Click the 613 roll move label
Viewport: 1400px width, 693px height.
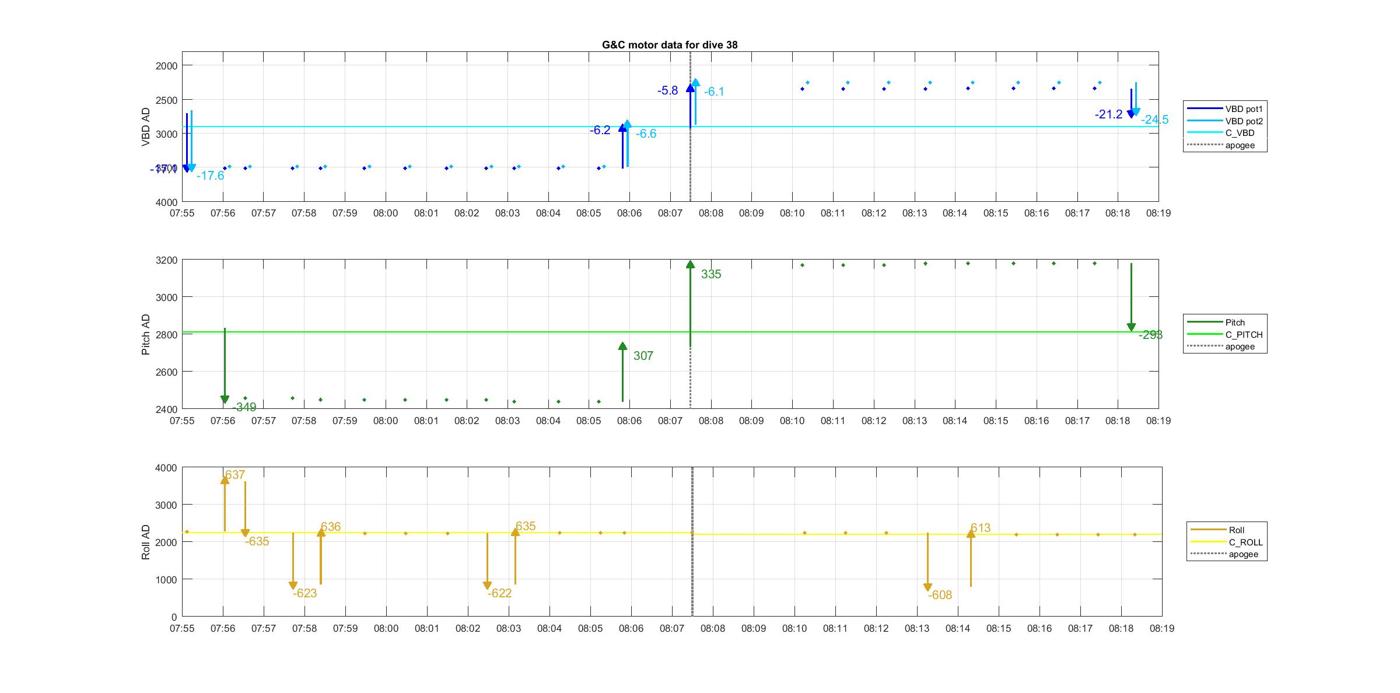(x=980, y=528)
